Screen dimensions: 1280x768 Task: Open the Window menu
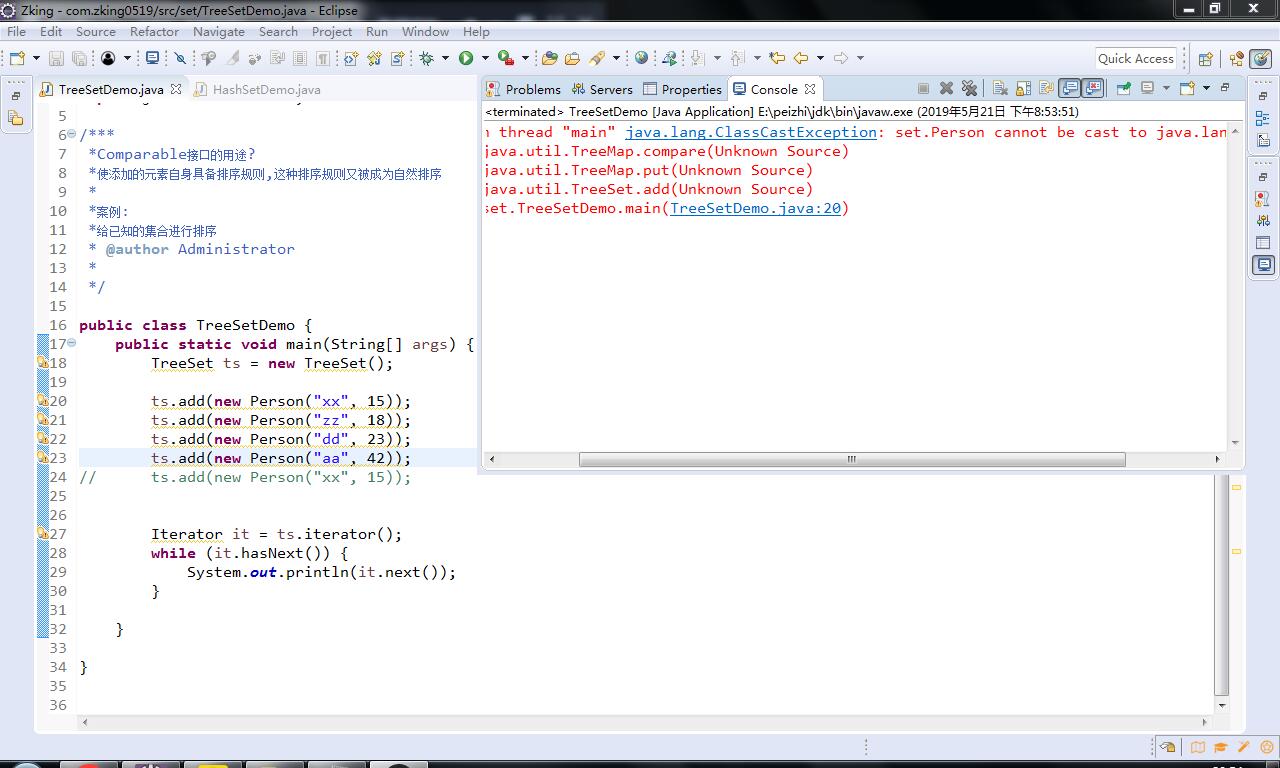pos(425,31)
